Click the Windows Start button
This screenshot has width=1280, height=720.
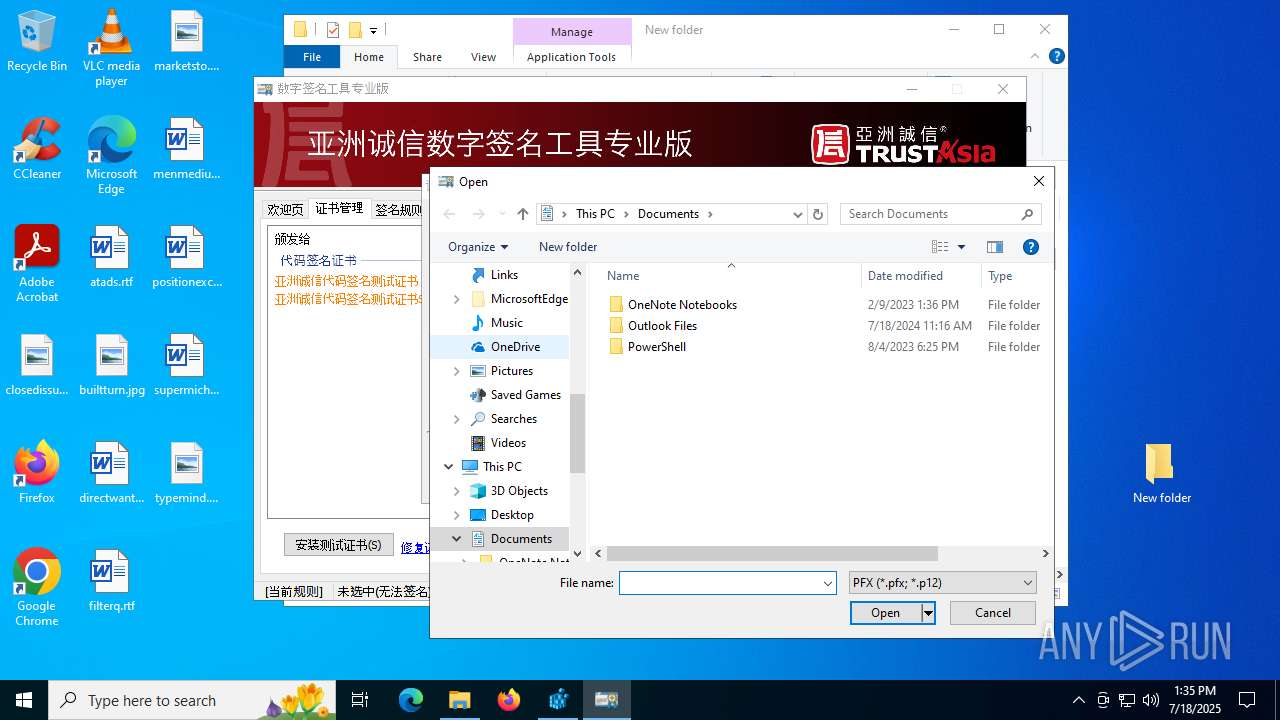click(24, 700)
